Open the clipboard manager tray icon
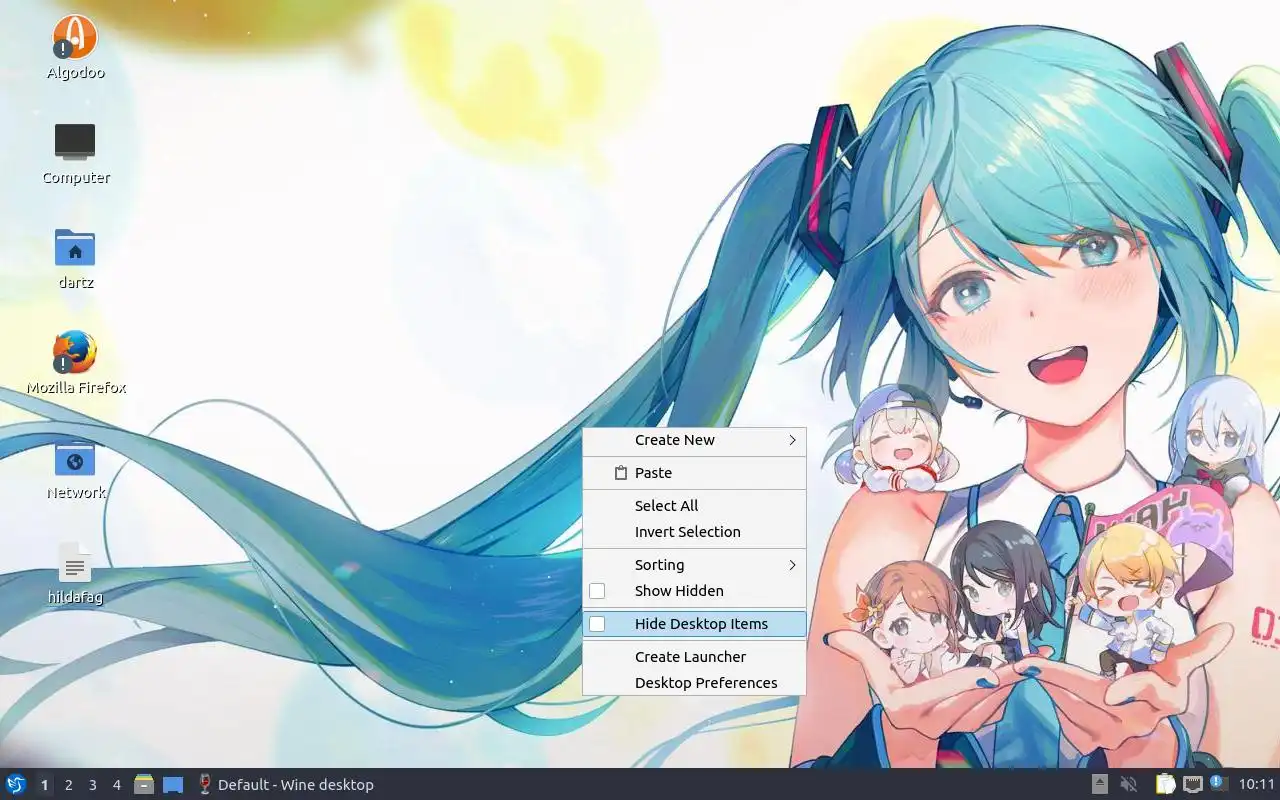The width and height of the screenshot is (1280, 800). (x=1165, y=784)
